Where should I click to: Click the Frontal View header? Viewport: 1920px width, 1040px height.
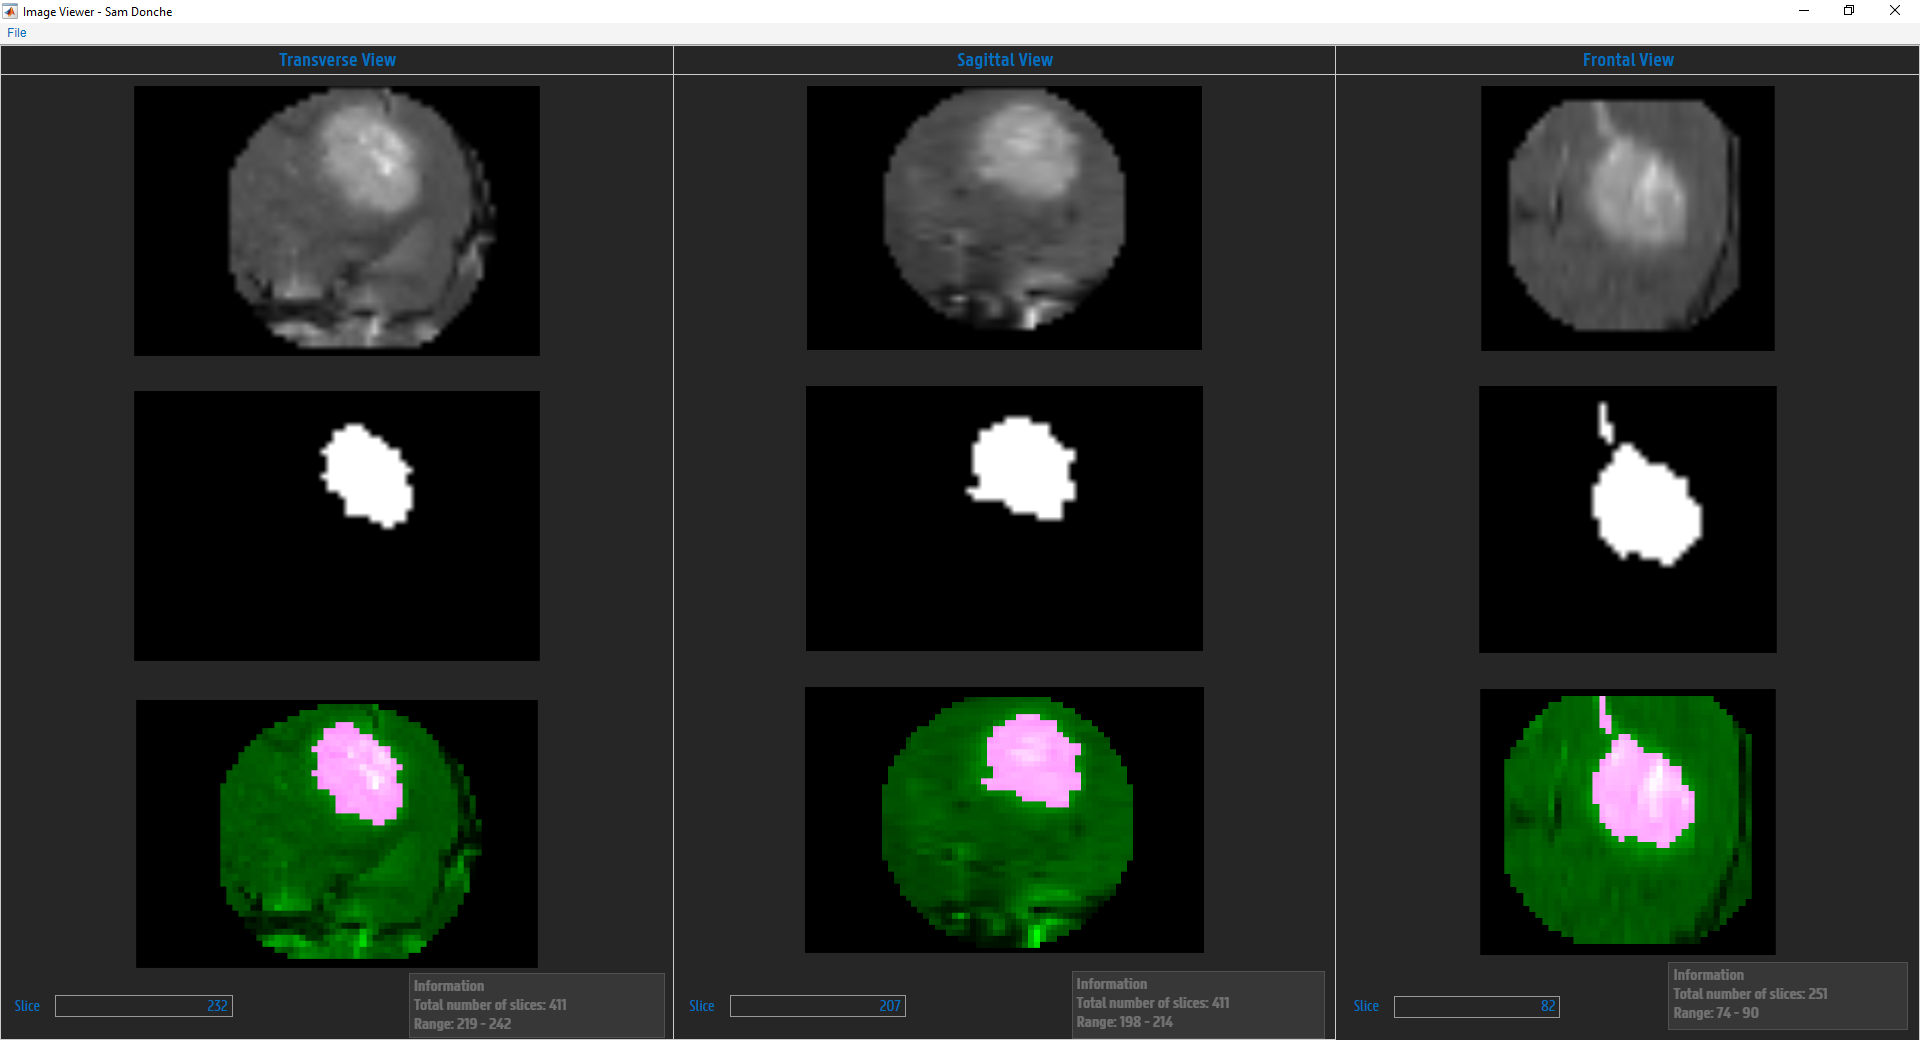(1628, 60)
